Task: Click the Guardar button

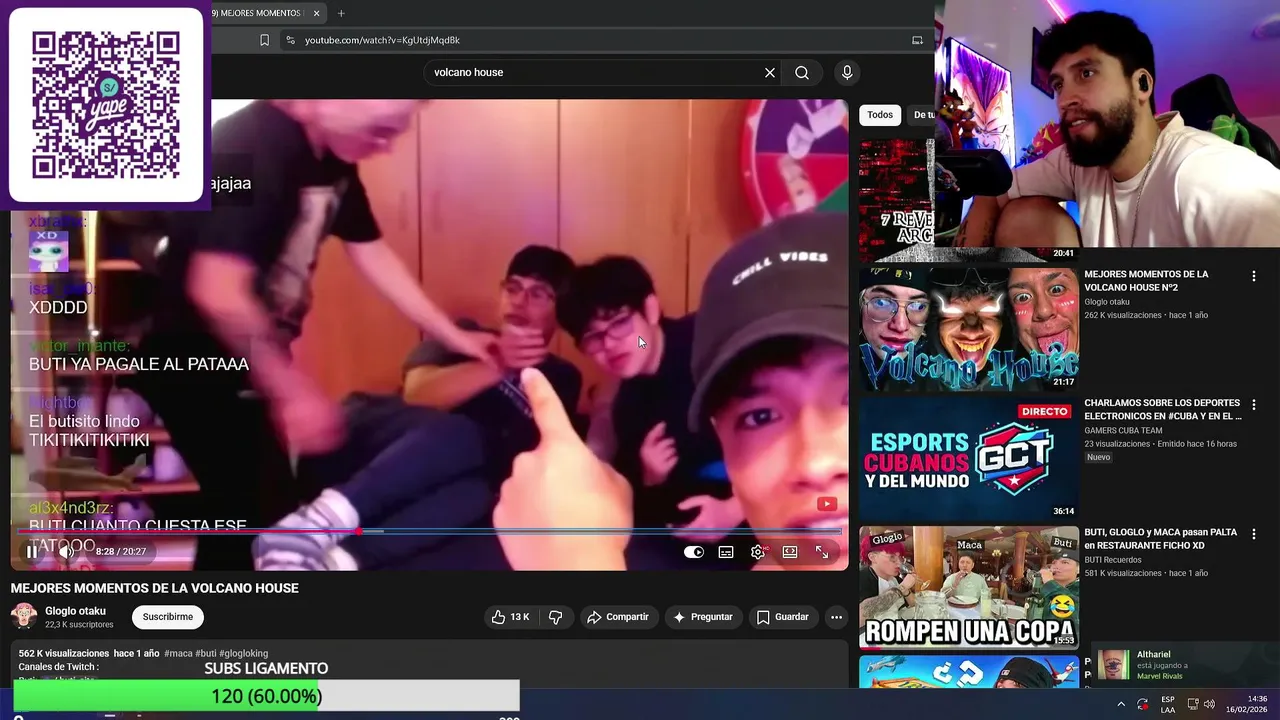Action: point(782,617)
